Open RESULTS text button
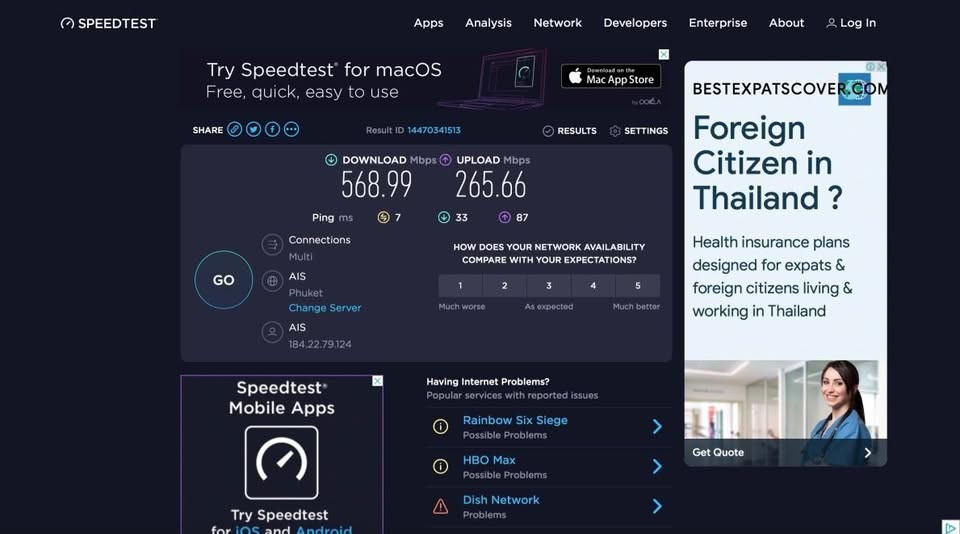 click(x=577, y=131)
